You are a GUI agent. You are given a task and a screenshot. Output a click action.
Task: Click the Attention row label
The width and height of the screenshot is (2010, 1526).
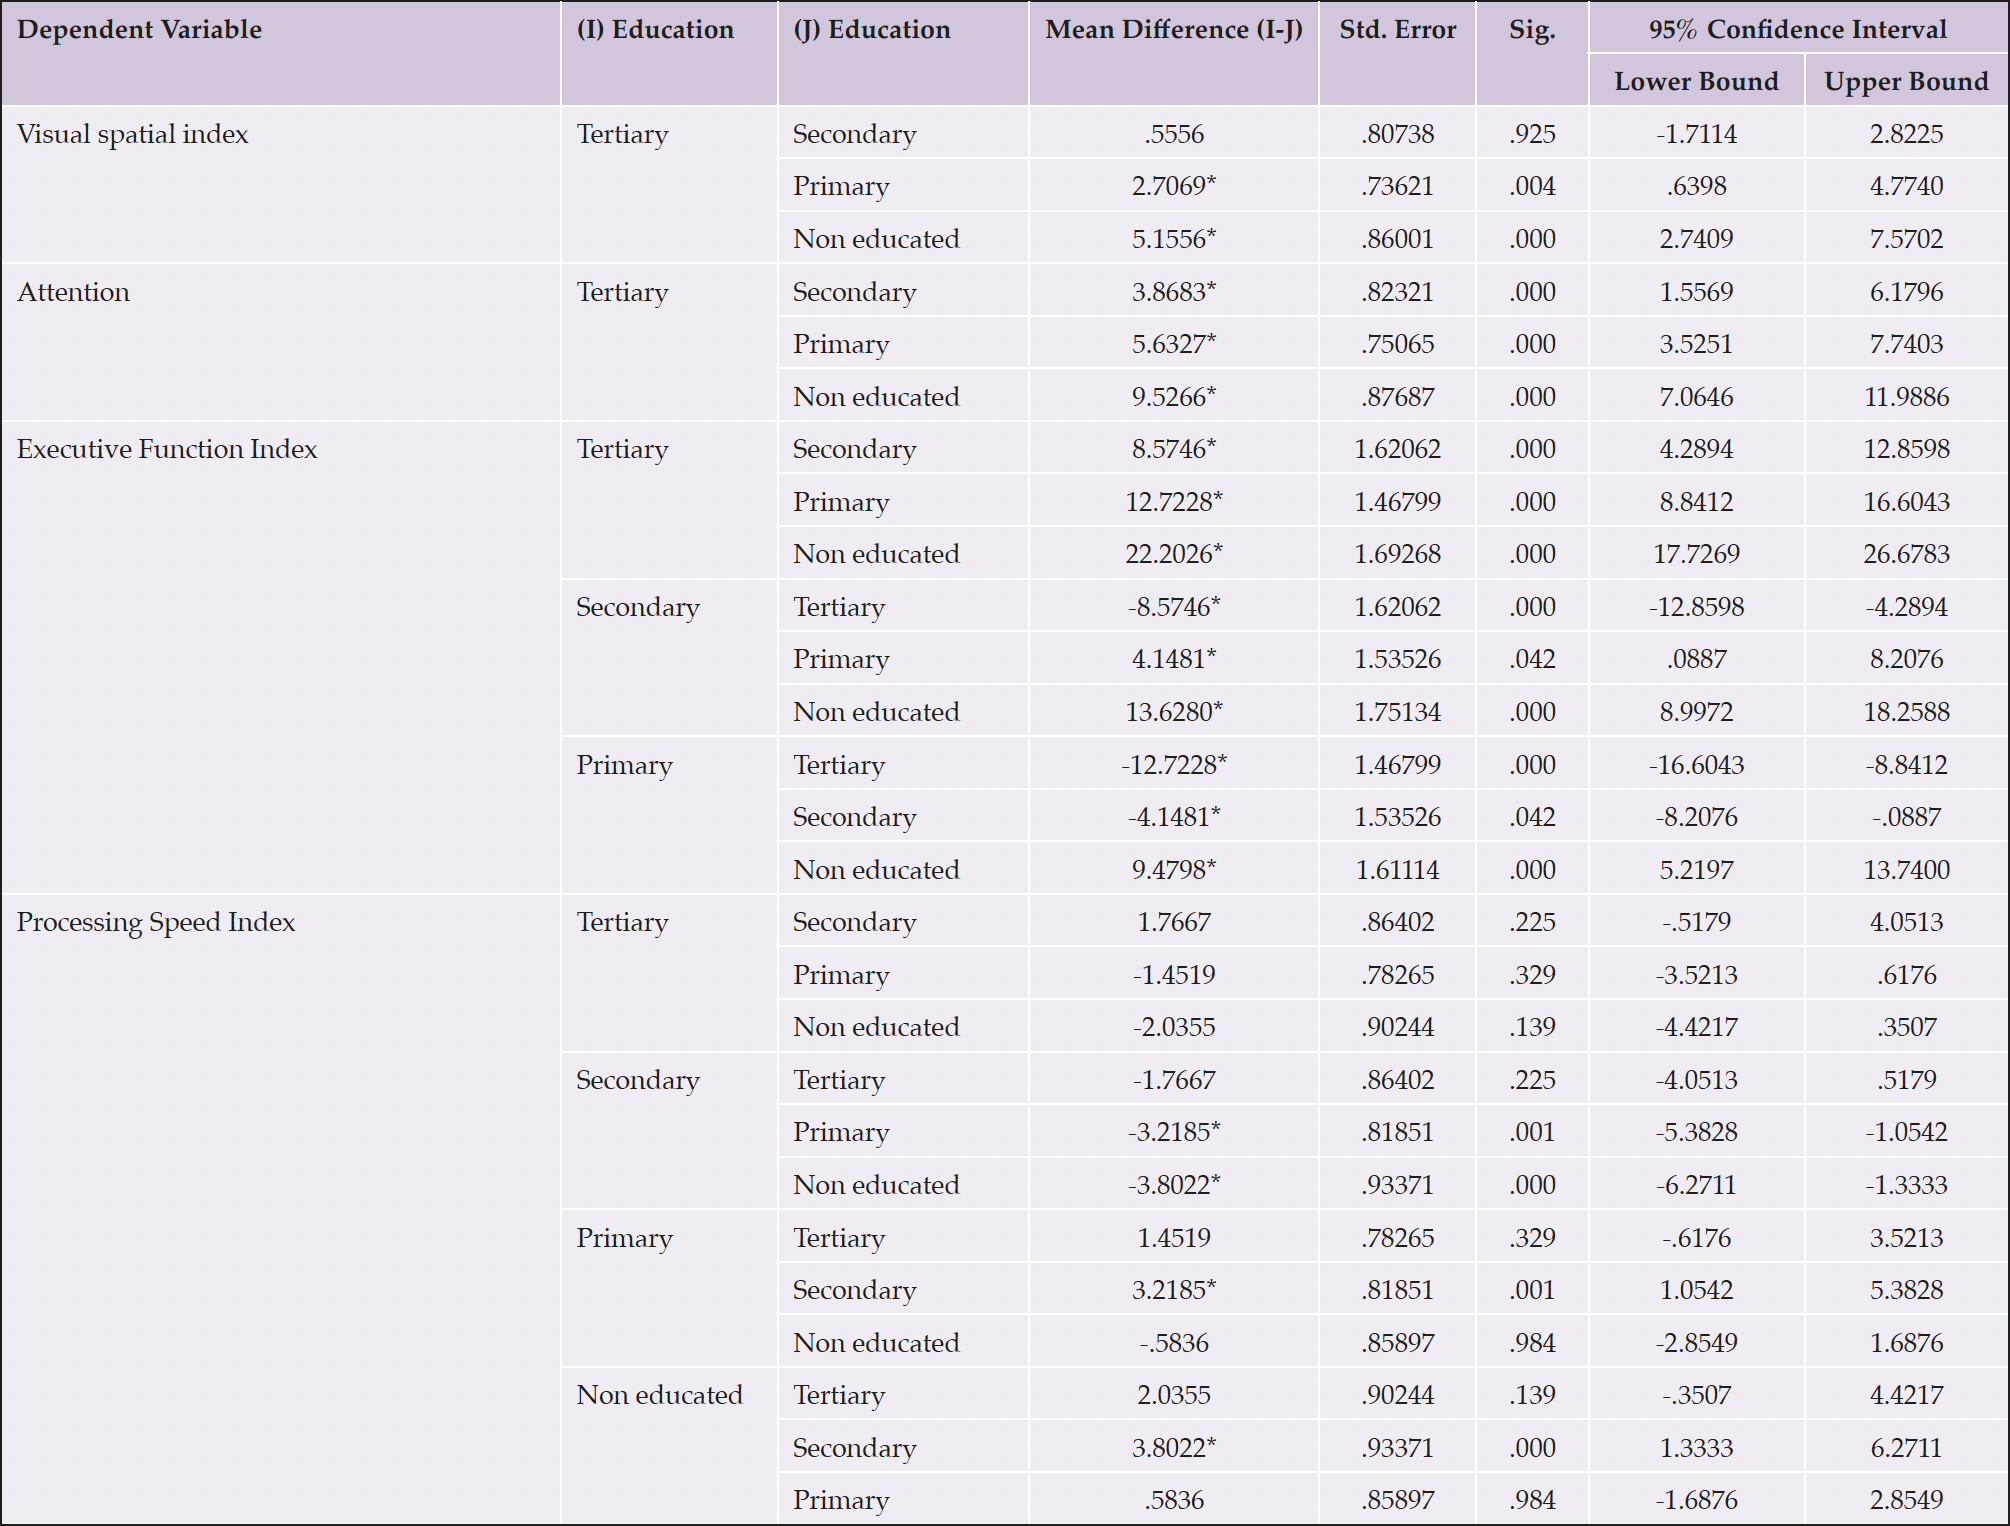(74, 292)
